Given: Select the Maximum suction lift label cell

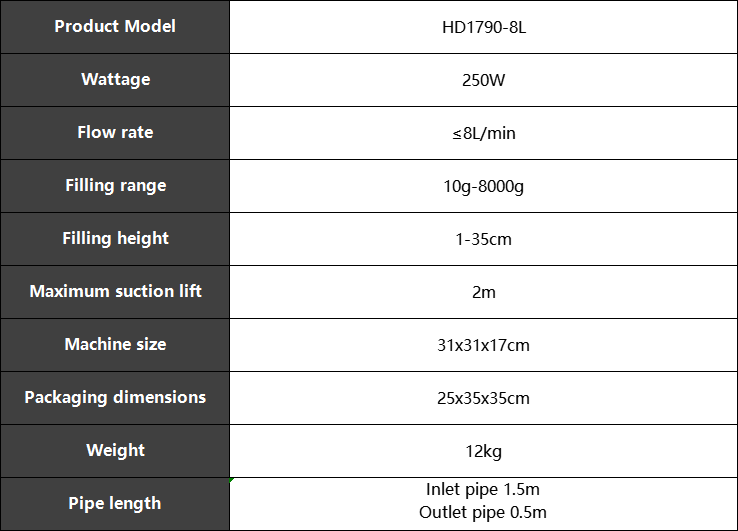Looking at the screenshot, I should pyautogui.click(x=115, y=292).
